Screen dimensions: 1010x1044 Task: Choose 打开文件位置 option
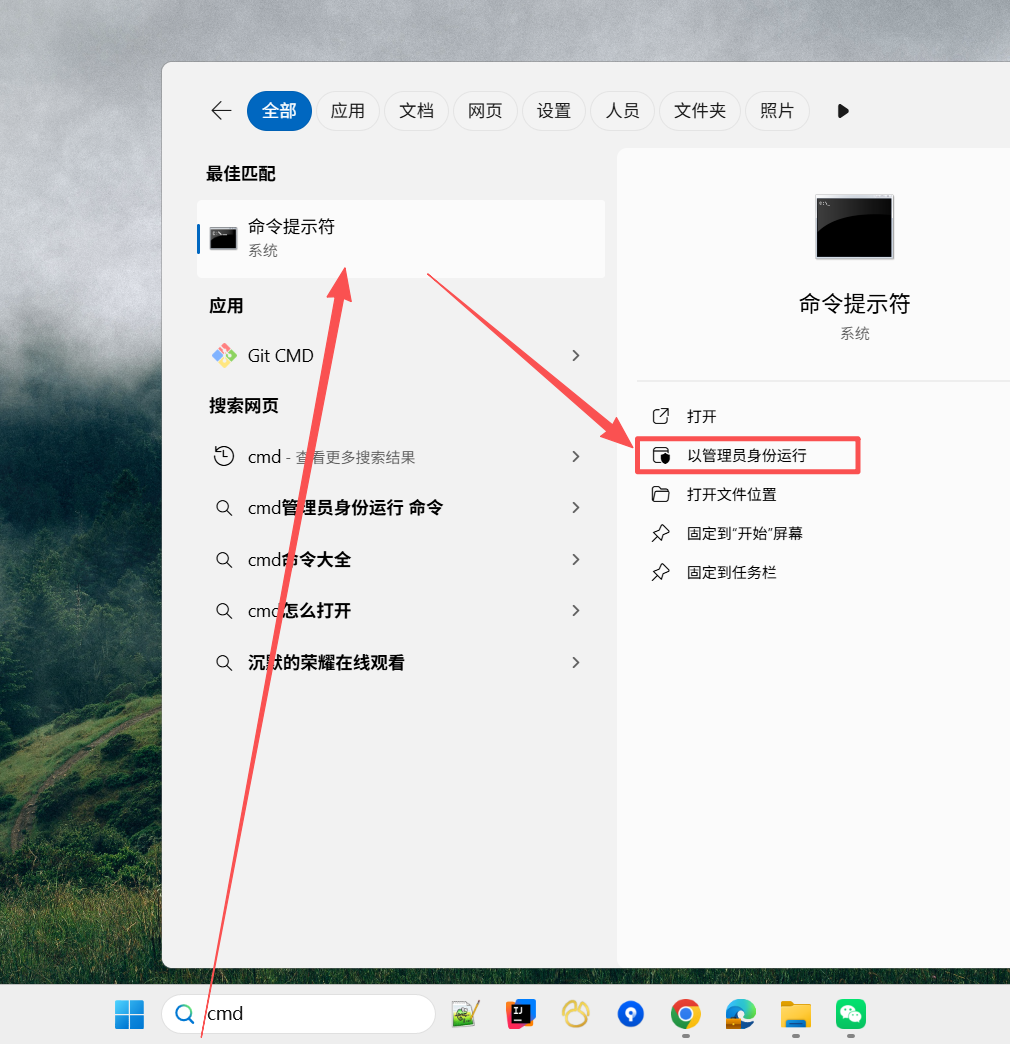(x=732, y=495)
